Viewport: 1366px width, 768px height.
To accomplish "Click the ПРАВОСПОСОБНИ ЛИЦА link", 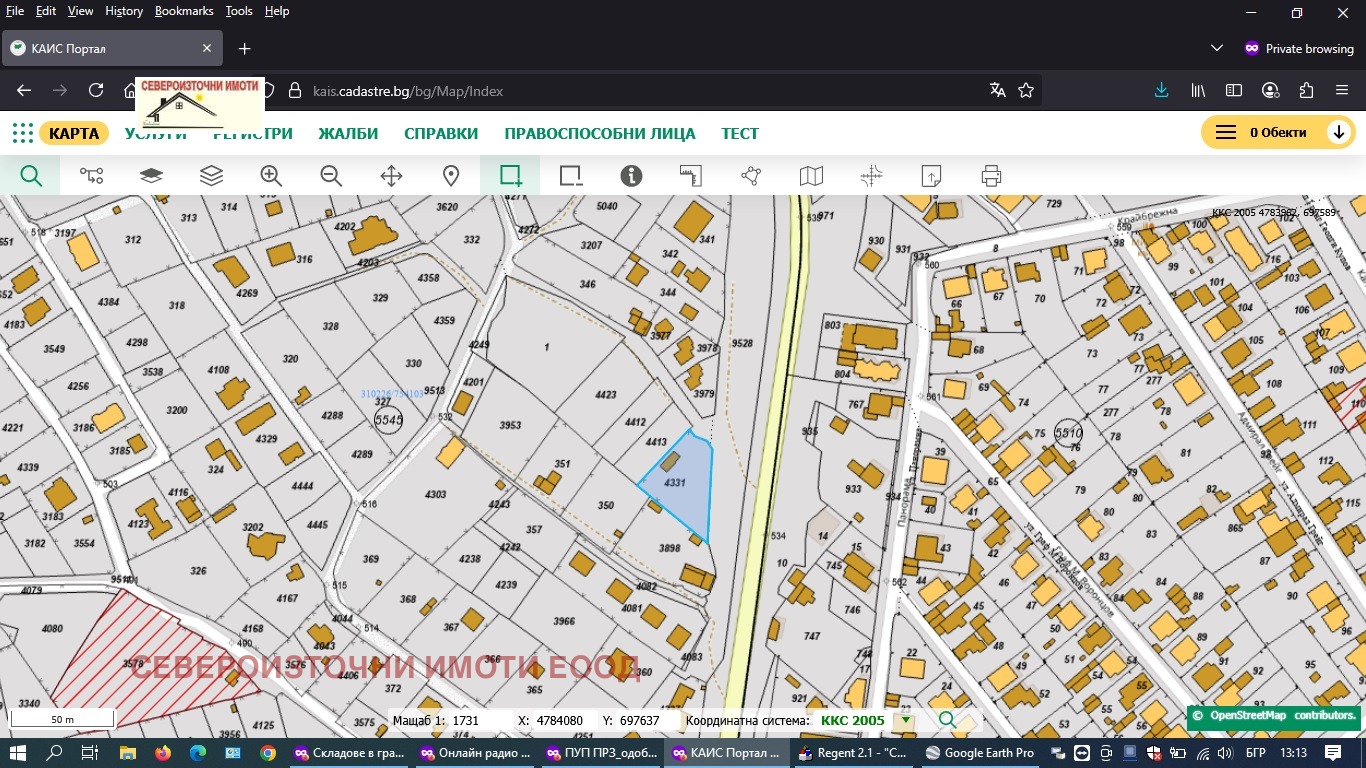I will coord(599,133).
